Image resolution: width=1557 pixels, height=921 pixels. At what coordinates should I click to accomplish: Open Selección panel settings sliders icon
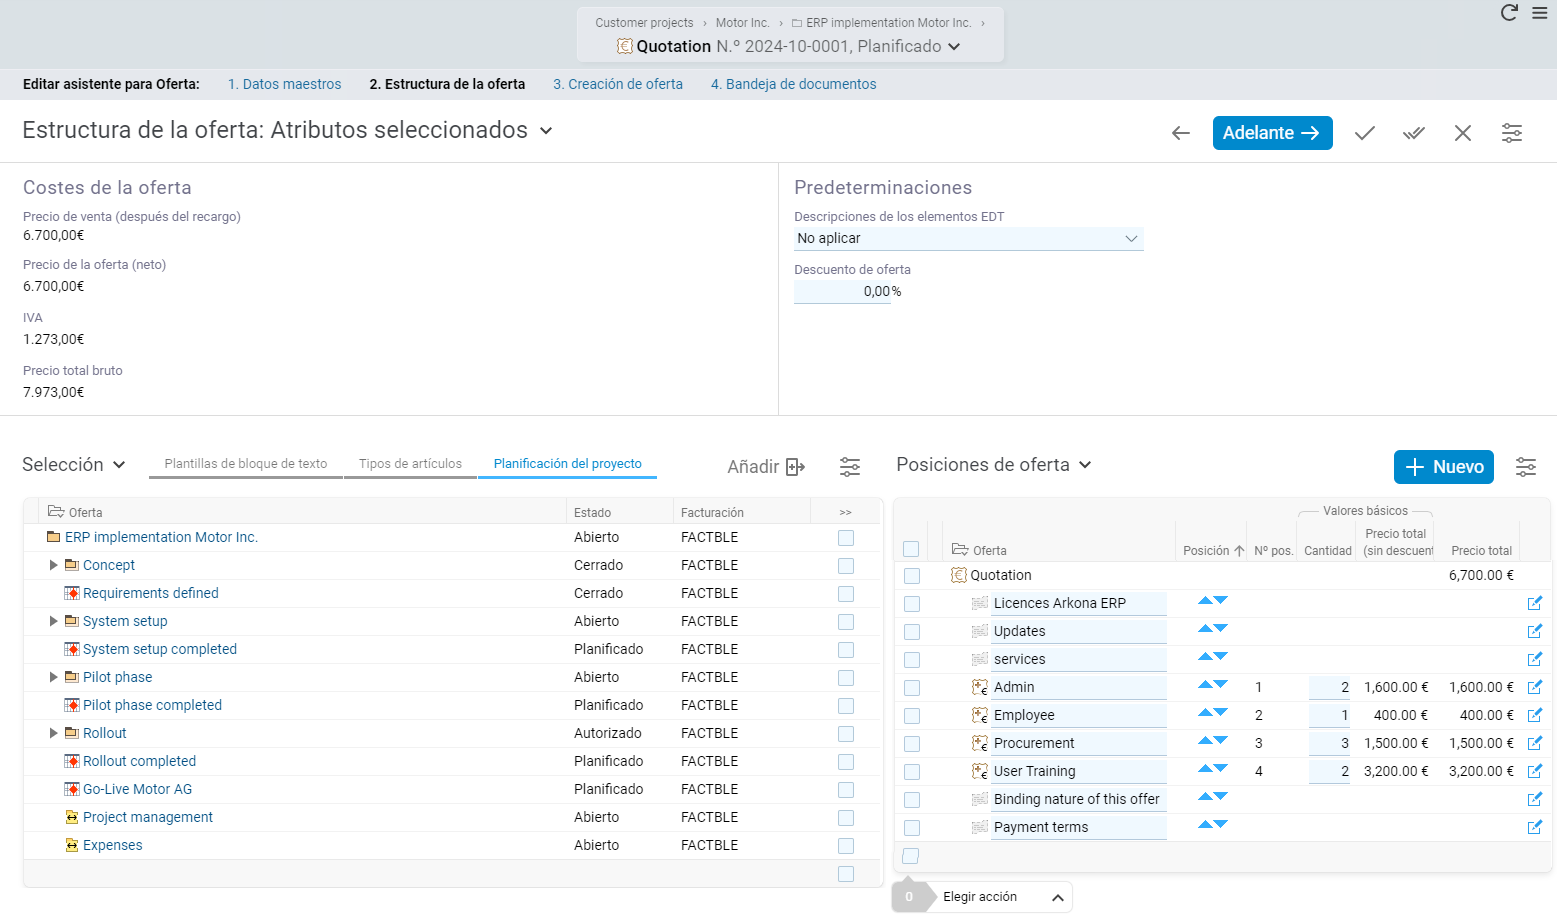850,467
